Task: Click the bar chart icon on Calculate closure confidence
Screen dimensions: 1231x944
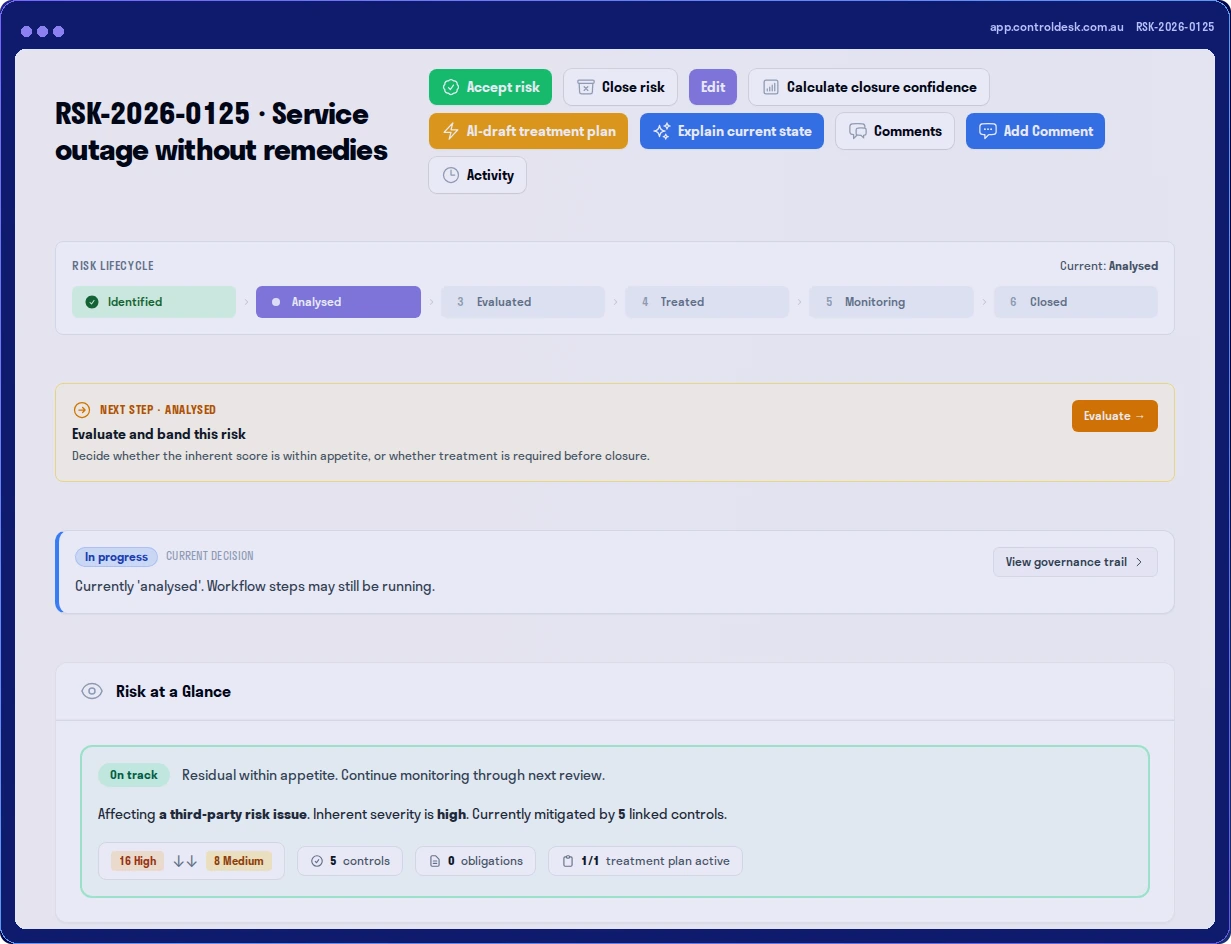Action: 771,87
